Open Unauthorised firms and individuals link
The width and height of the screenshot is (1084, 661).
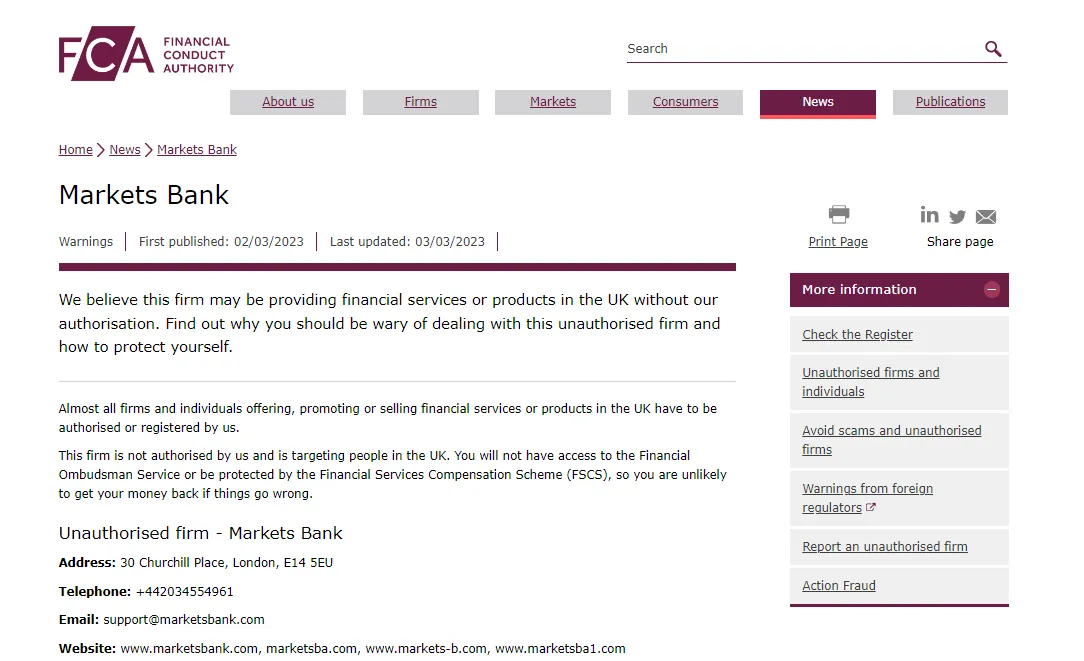pyautogui.click(x=870, y=382)
